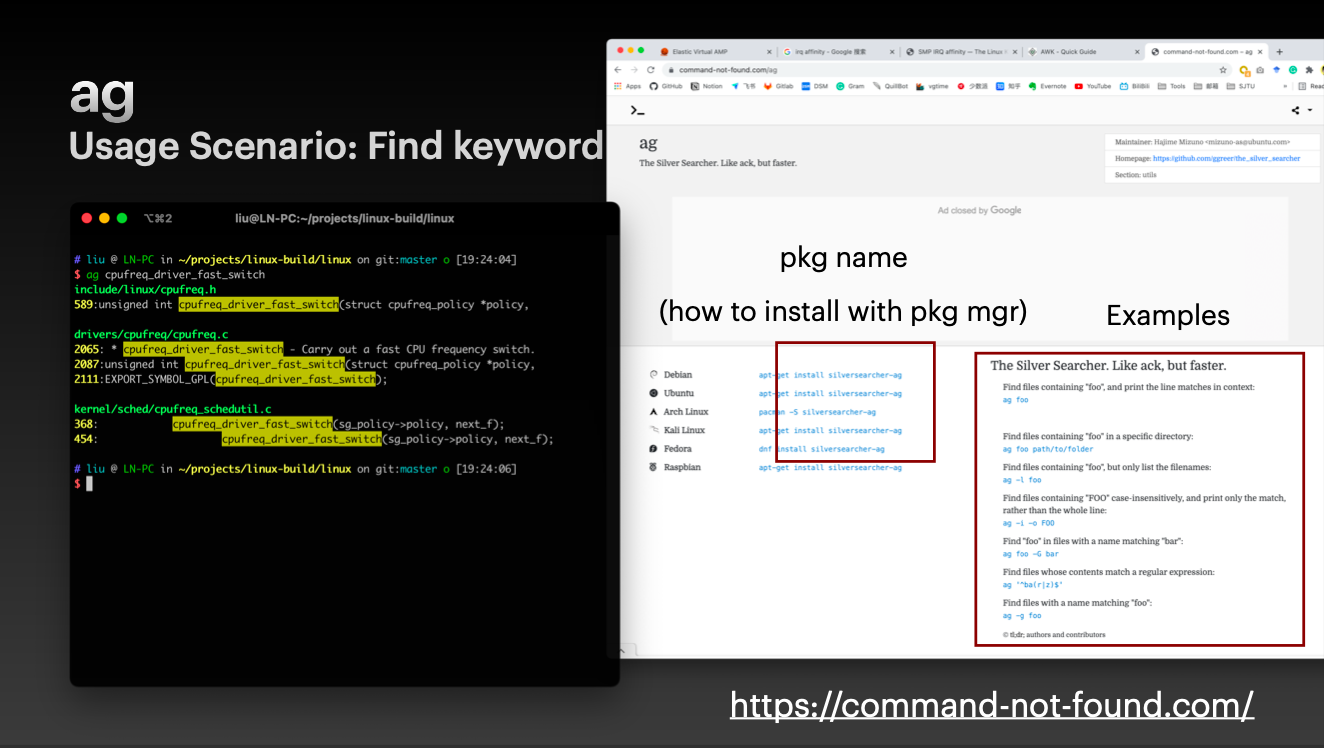Open the vgtime bookmark

[x=932, y=86]
